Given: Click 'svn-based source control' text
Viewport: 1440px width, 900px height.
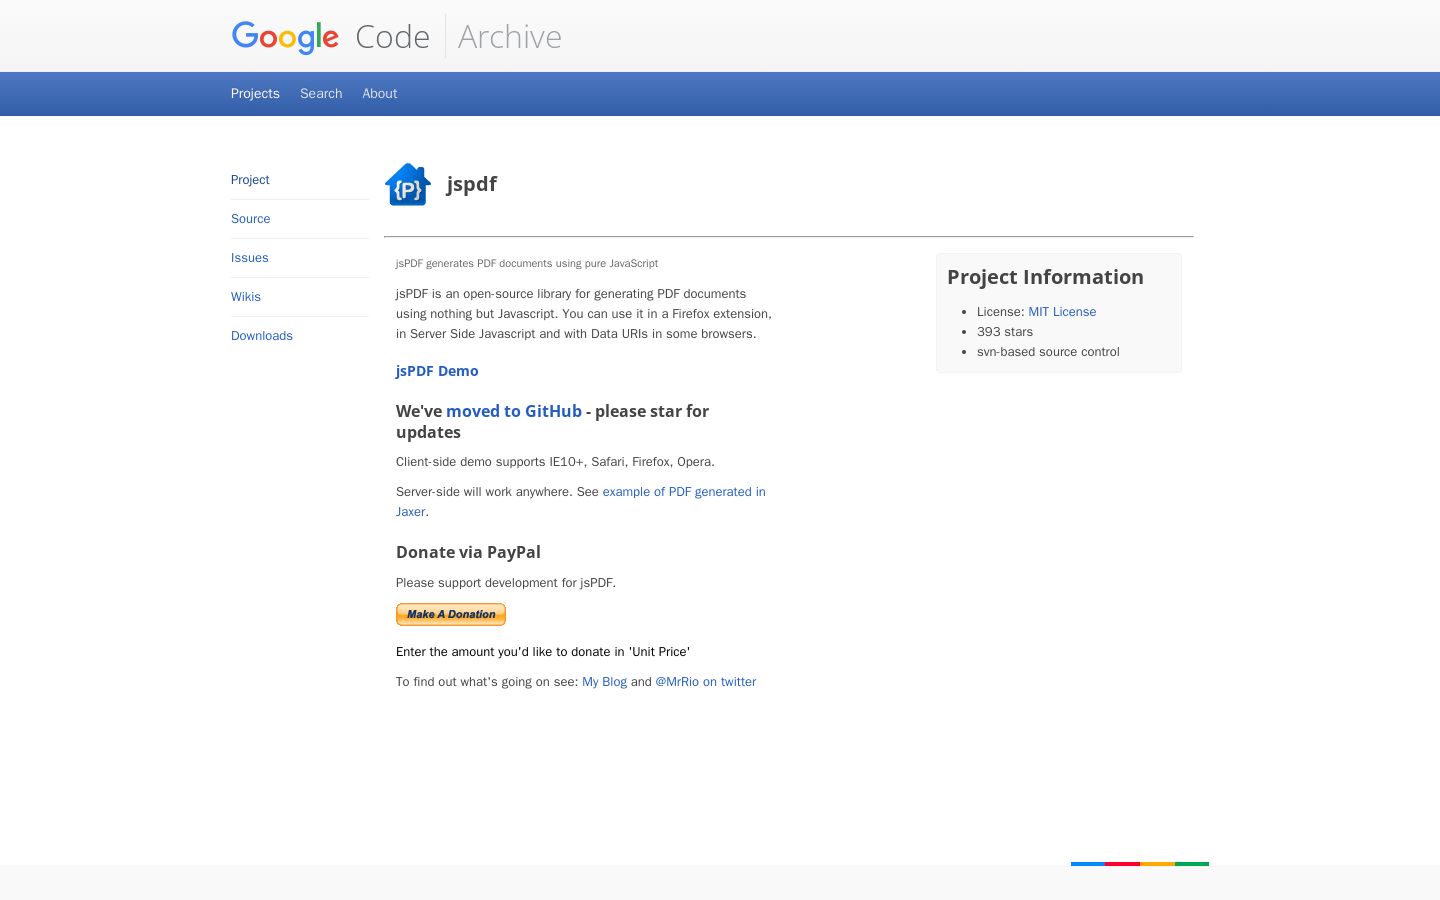Looking at the screenshot, I should [1048, 352].
